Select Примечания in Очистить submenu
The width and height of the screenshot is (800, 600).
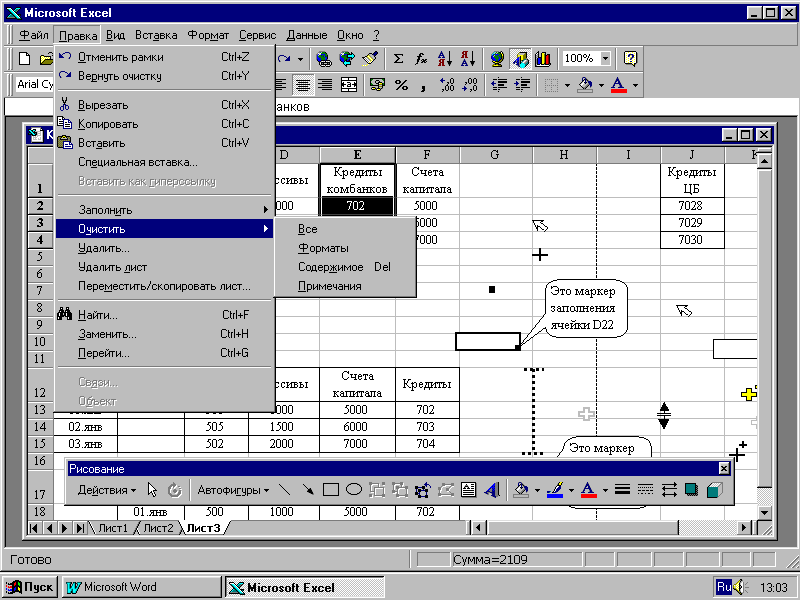point(345,286)
